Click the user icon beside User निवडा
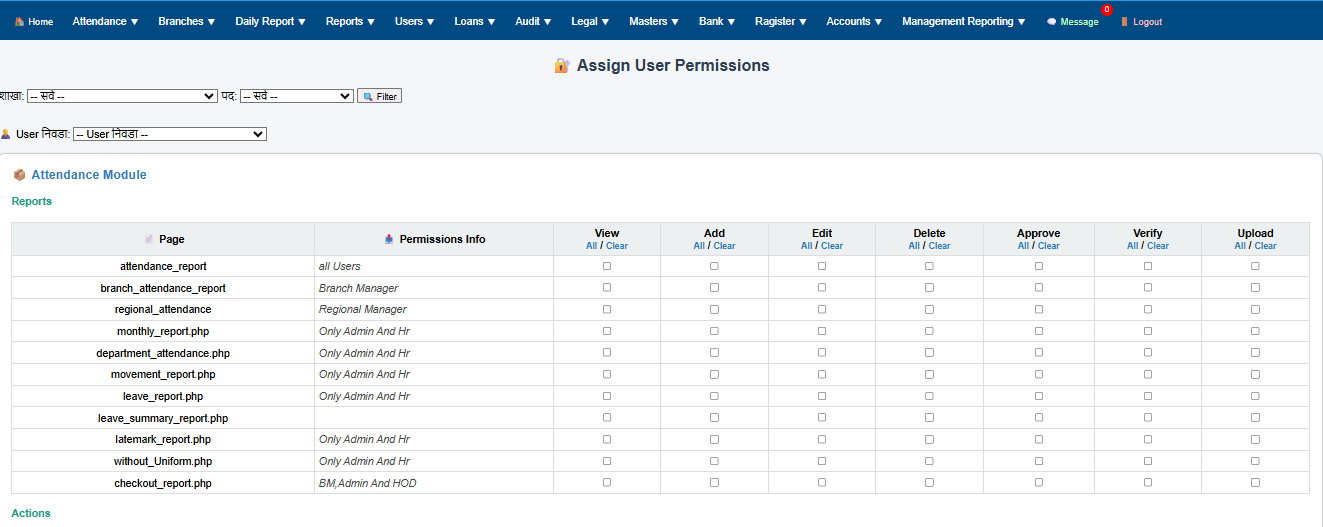This screenshot has height=527, width=1323. click(6, 134)
